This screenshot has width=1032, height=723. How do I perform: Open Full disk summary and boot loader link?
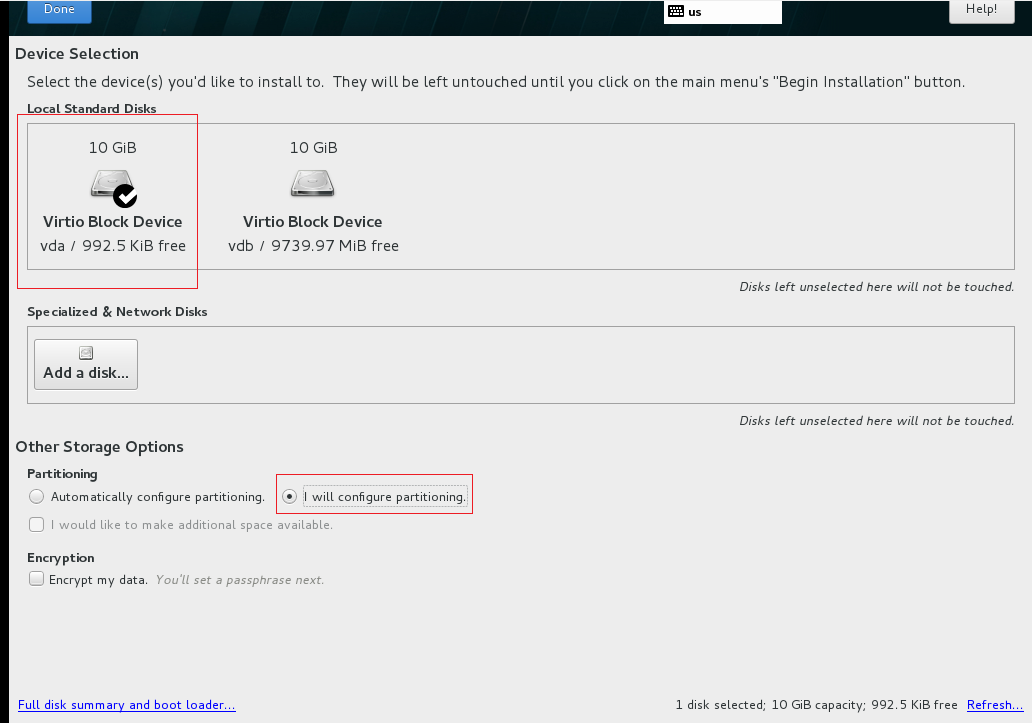coord(126,705)
